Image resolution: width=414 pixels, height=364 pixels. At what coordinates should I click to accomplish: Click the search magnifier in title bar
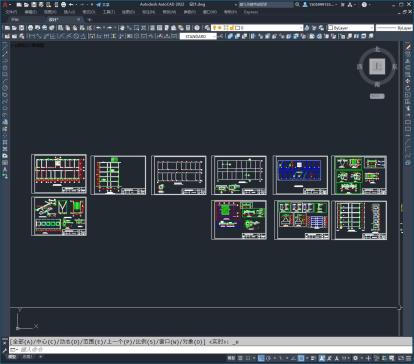click(297, 5)
